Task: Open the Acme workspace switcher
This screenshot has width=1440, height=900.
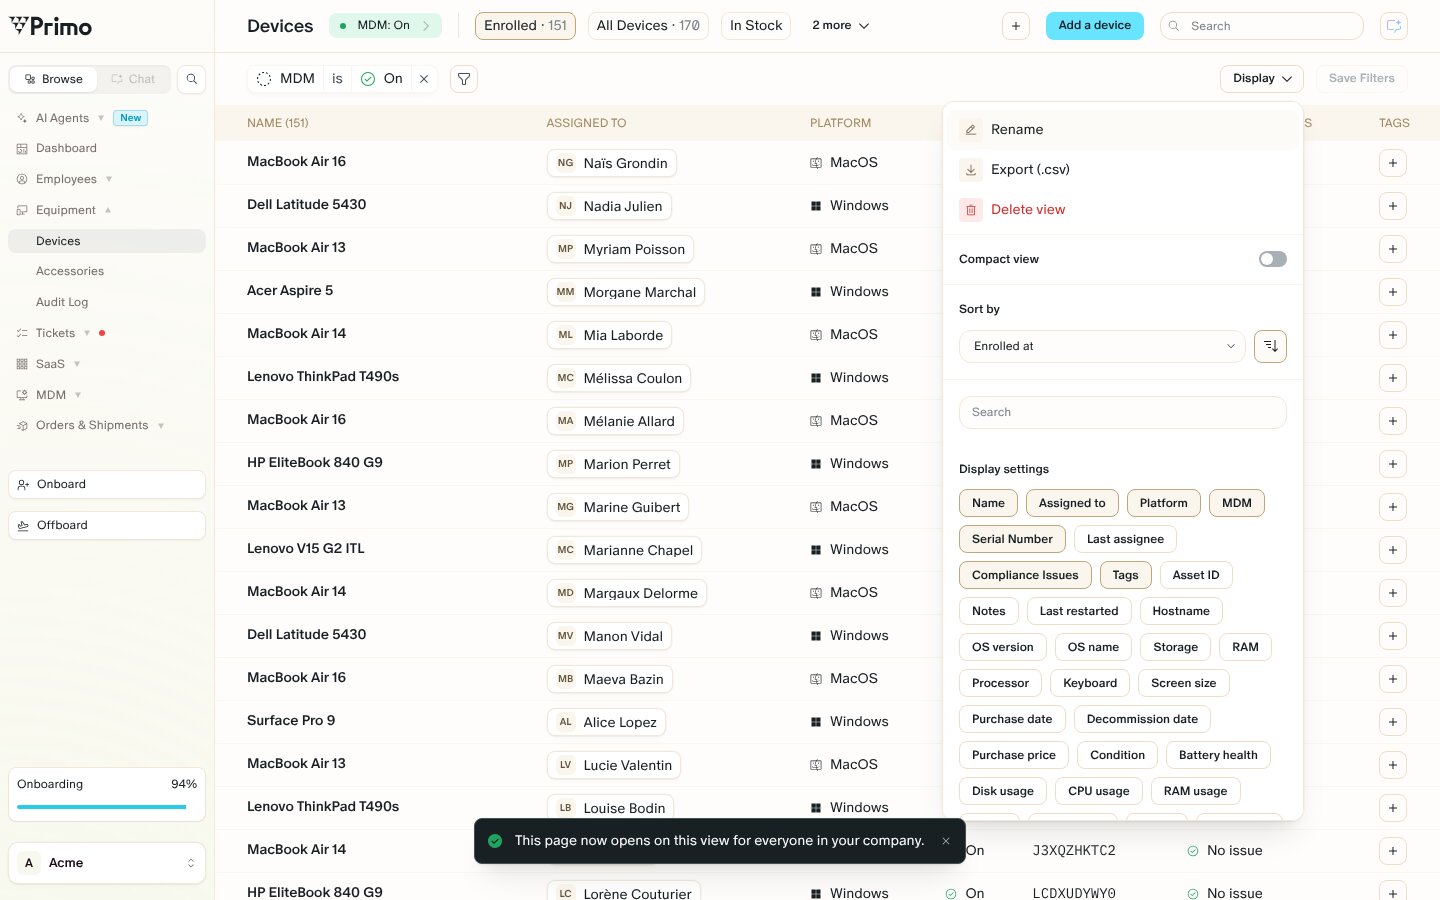Action: 107,863
